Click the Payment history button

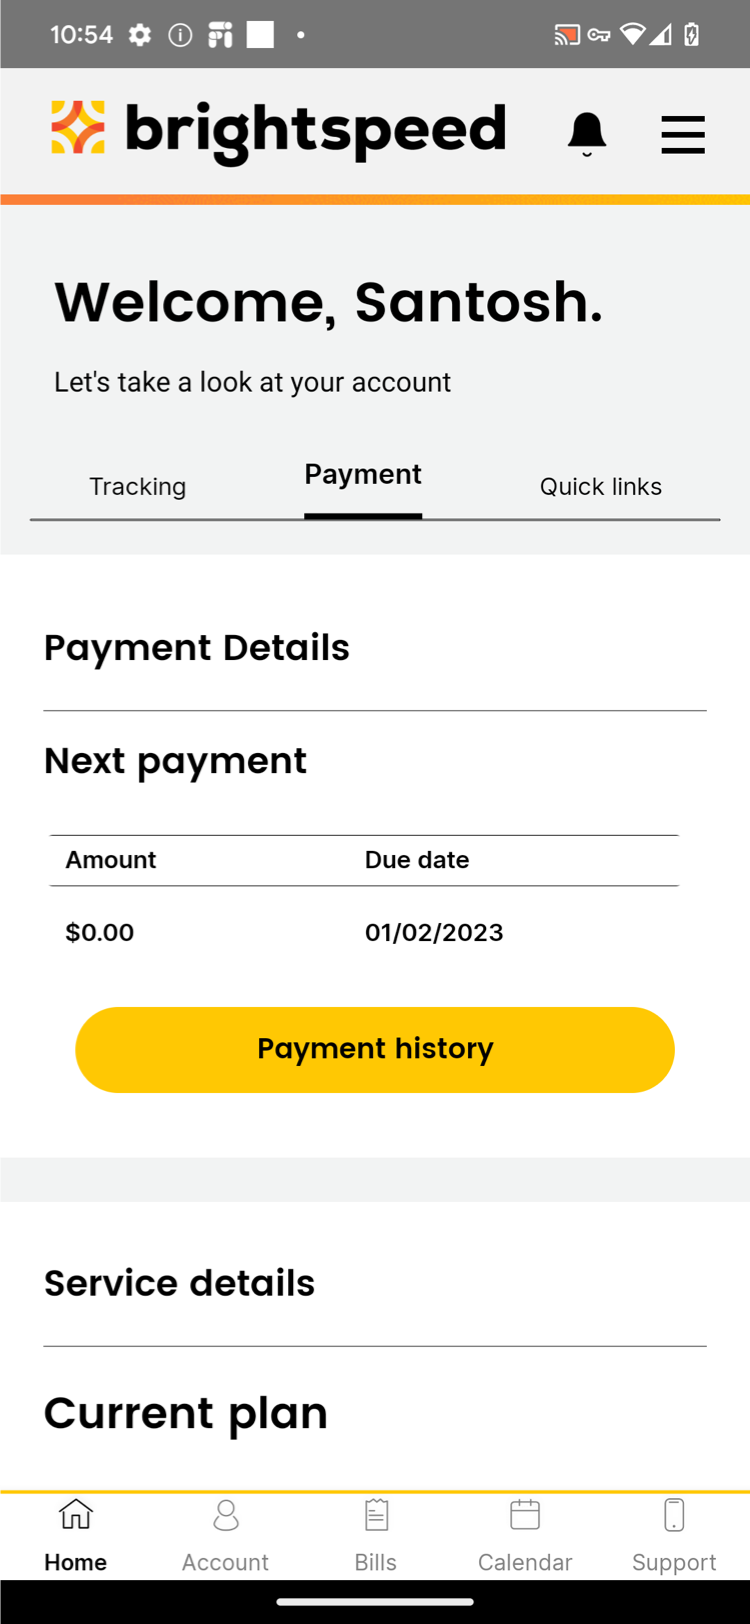tap(375, 1050)
